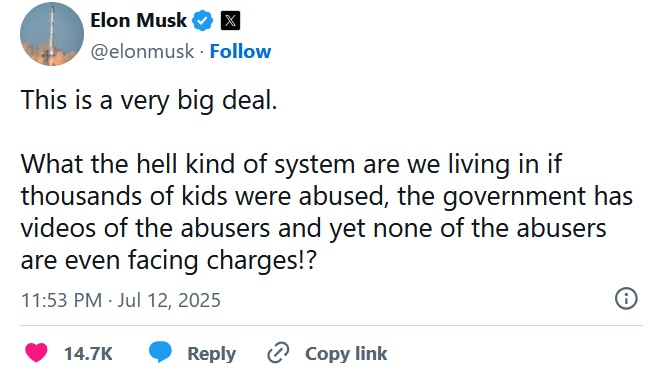Like the tweet with the heart icon
Image resolution: width=661 pixels, height=377 pixels.
(36, 353)
